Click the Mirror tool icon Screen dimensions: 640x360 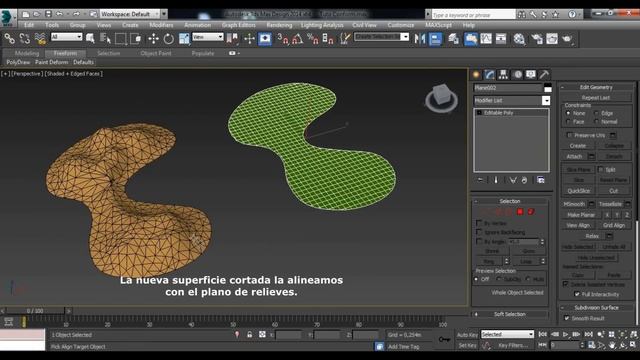click(420, 39)
